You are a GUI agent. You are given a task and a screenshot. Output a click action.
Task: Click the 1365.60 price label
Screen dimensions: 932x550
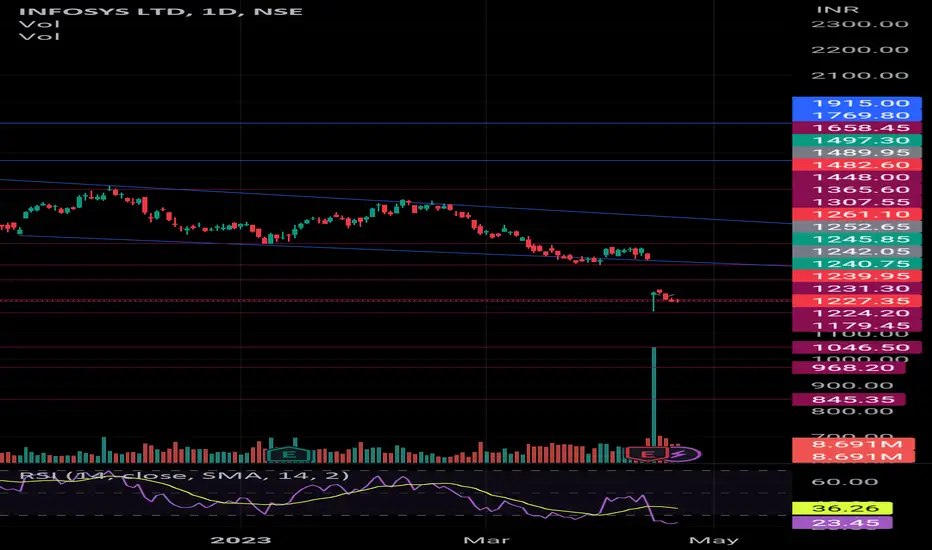click(x=857, y=190)
